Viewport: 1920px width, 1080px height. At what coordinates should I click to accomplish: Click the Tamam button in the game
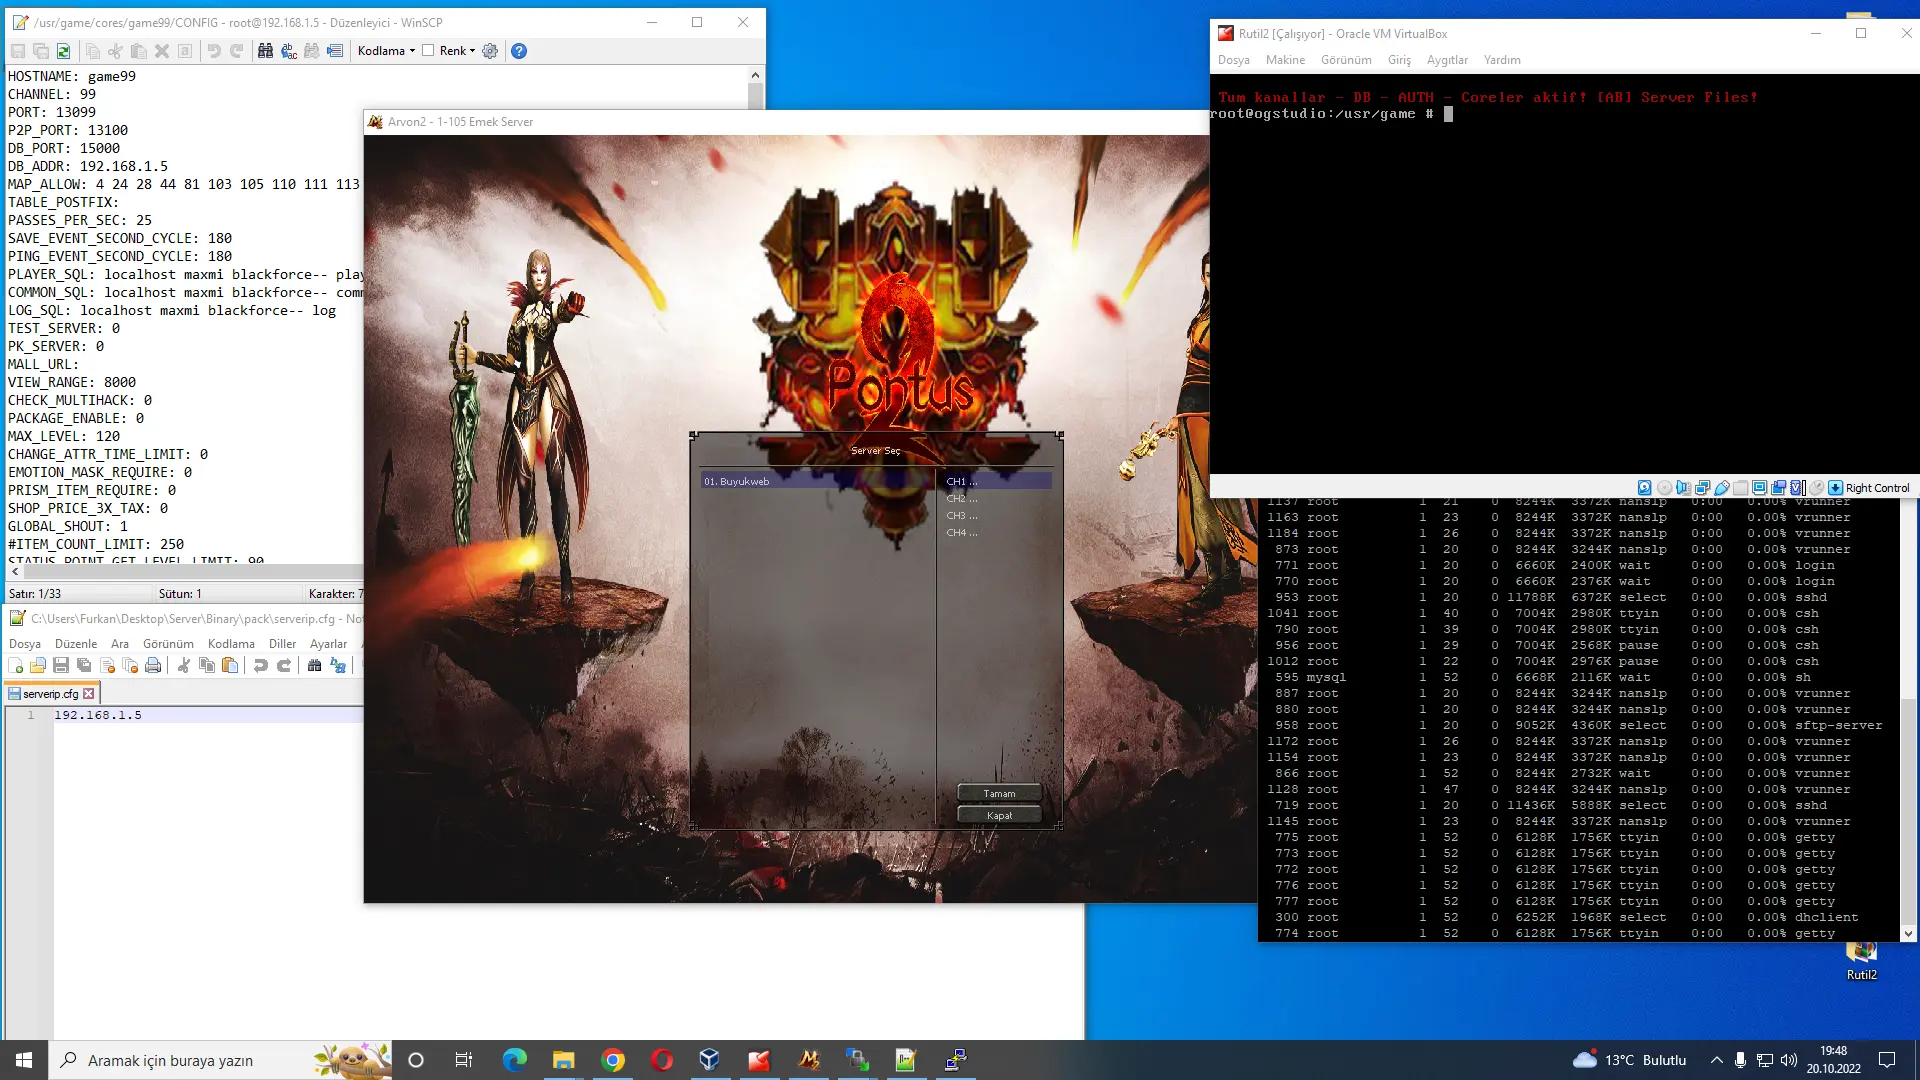[999, 794]
